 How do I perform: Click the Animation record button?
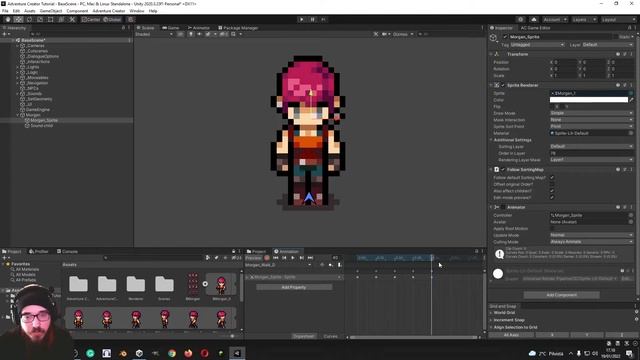point(267,258)
